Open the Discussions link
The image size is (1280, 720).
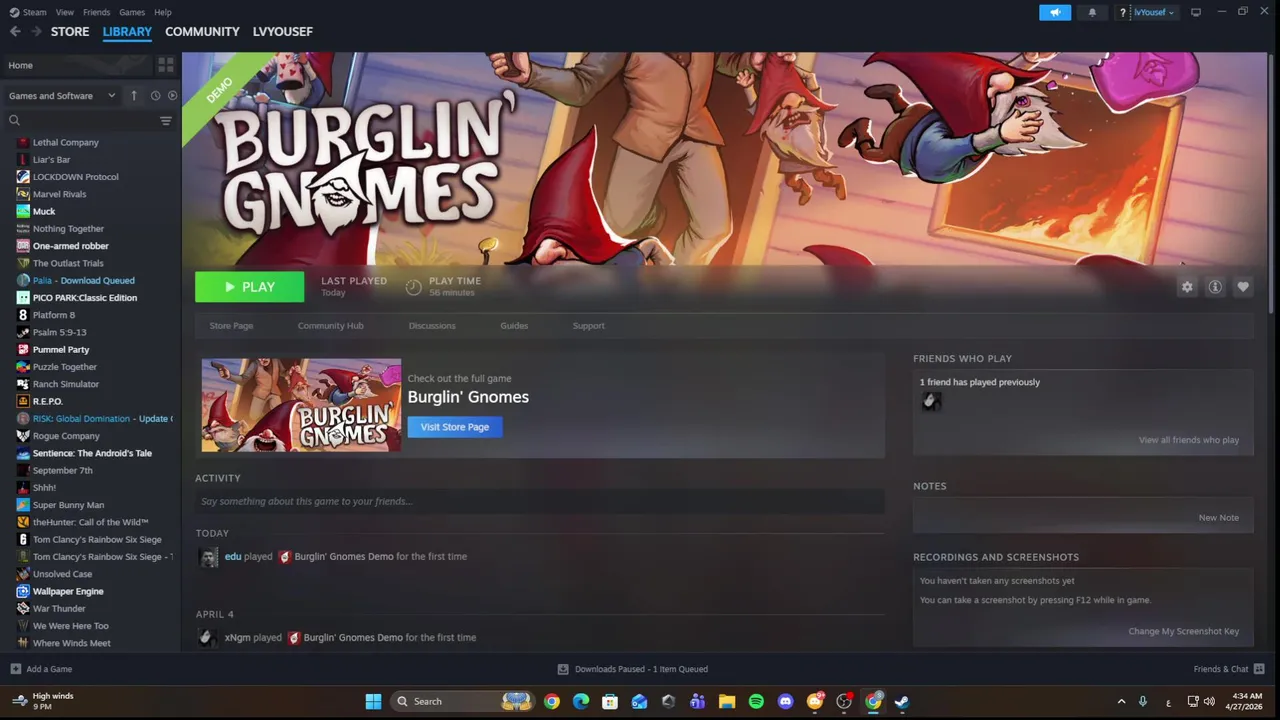(432, 326)
